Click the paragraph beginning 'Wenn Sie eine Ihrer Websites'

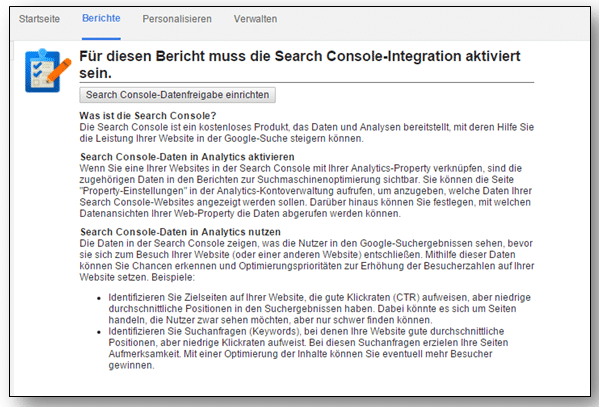[306, 191]
